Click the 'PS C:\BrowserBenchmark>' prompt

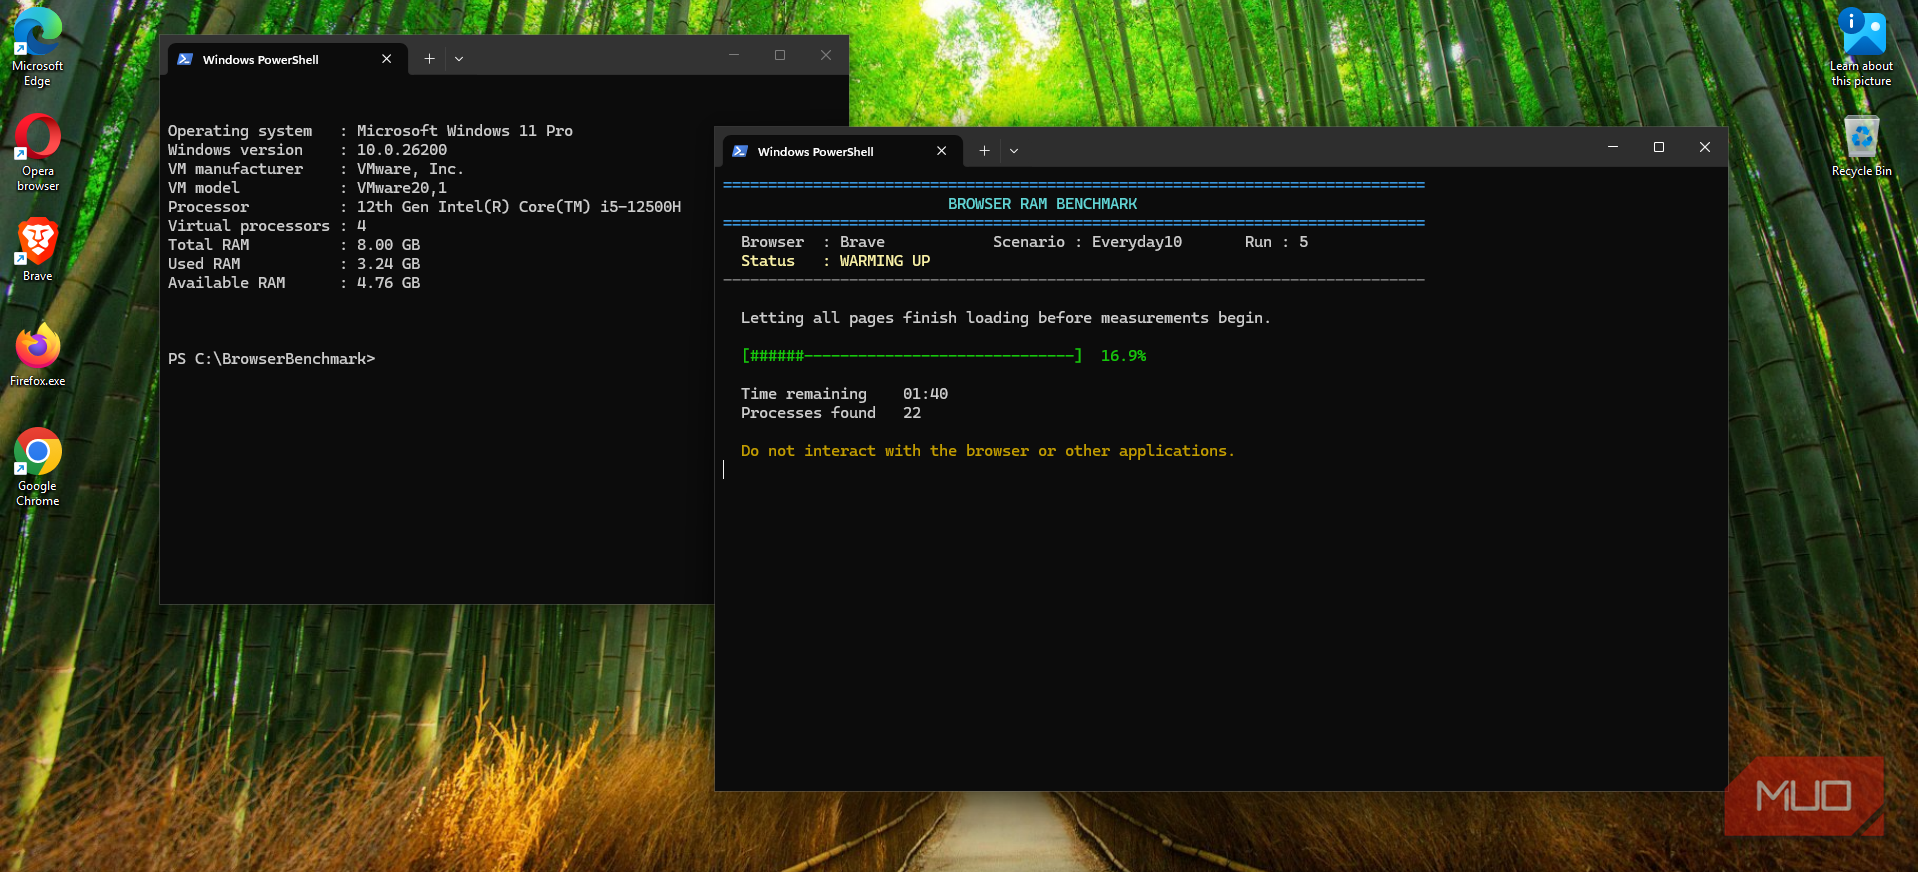(x=271, y=359)
